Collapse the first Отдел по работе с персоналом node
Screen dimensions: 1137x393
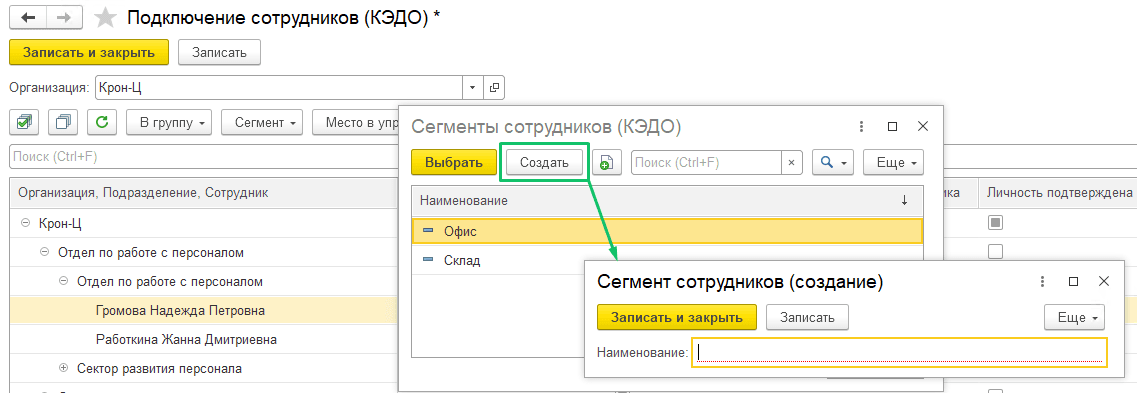[x=44, y=252]
